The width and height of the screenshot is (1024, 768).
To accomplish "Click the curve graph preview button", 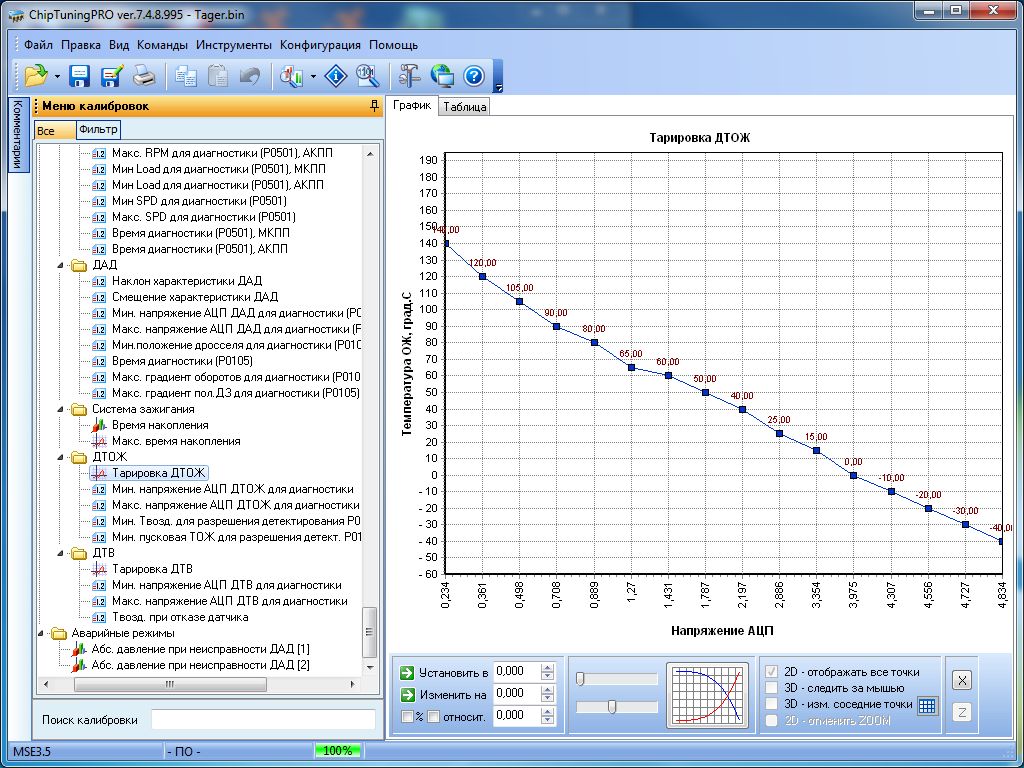I will tap(708, 693).
